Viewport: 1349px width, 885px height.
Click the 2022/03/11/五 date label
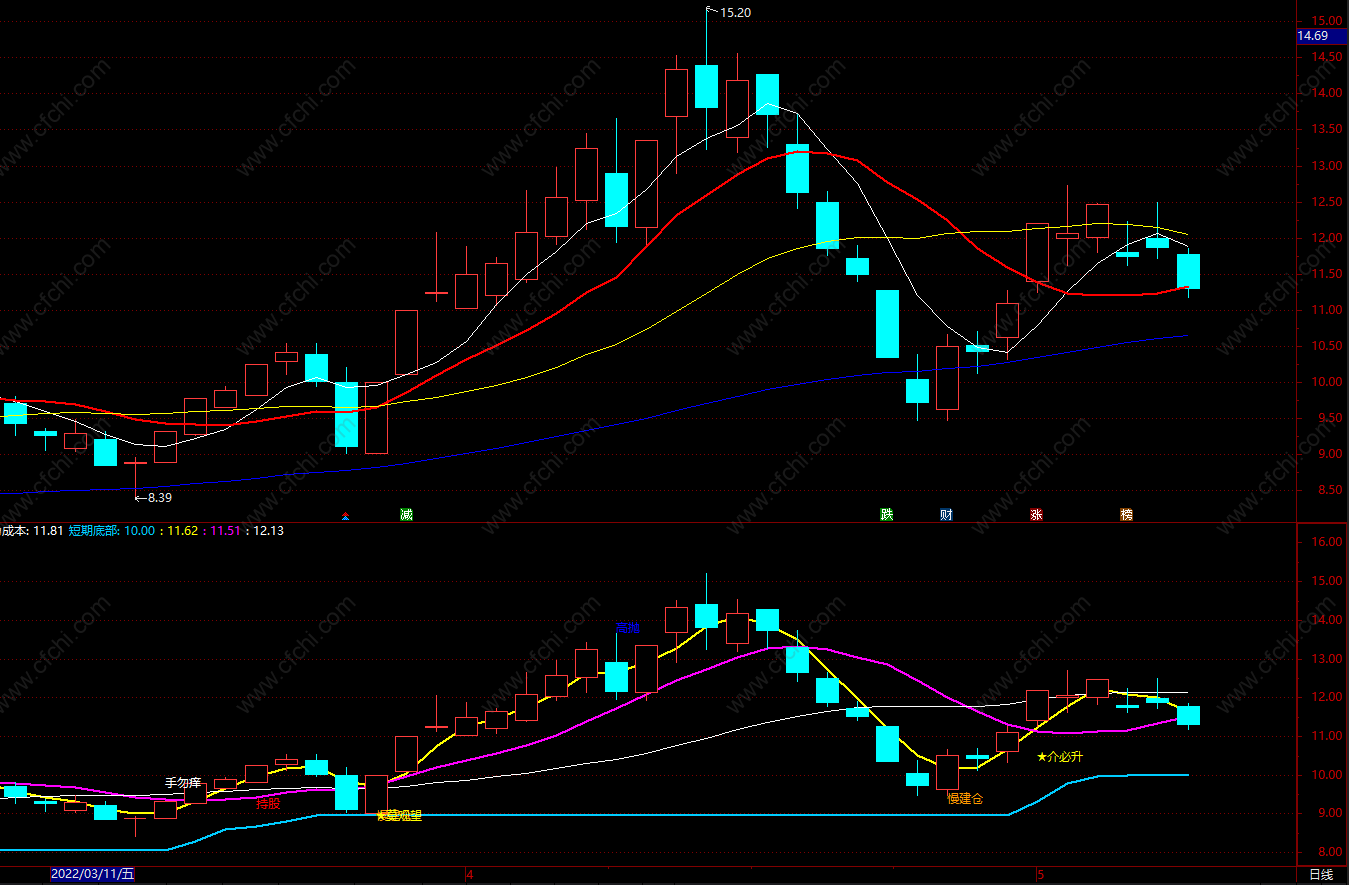coord(92,874)
